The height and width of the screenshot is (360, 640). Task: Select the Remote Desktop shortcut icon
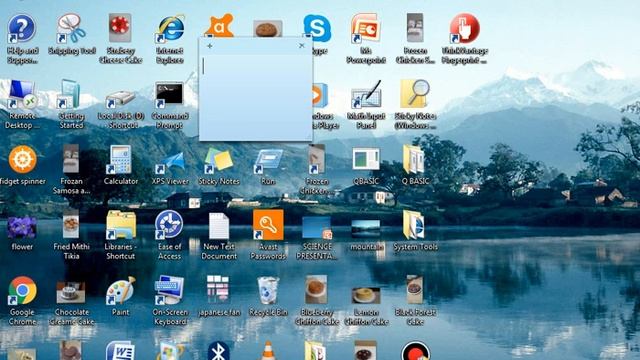[x=22, y=95]
